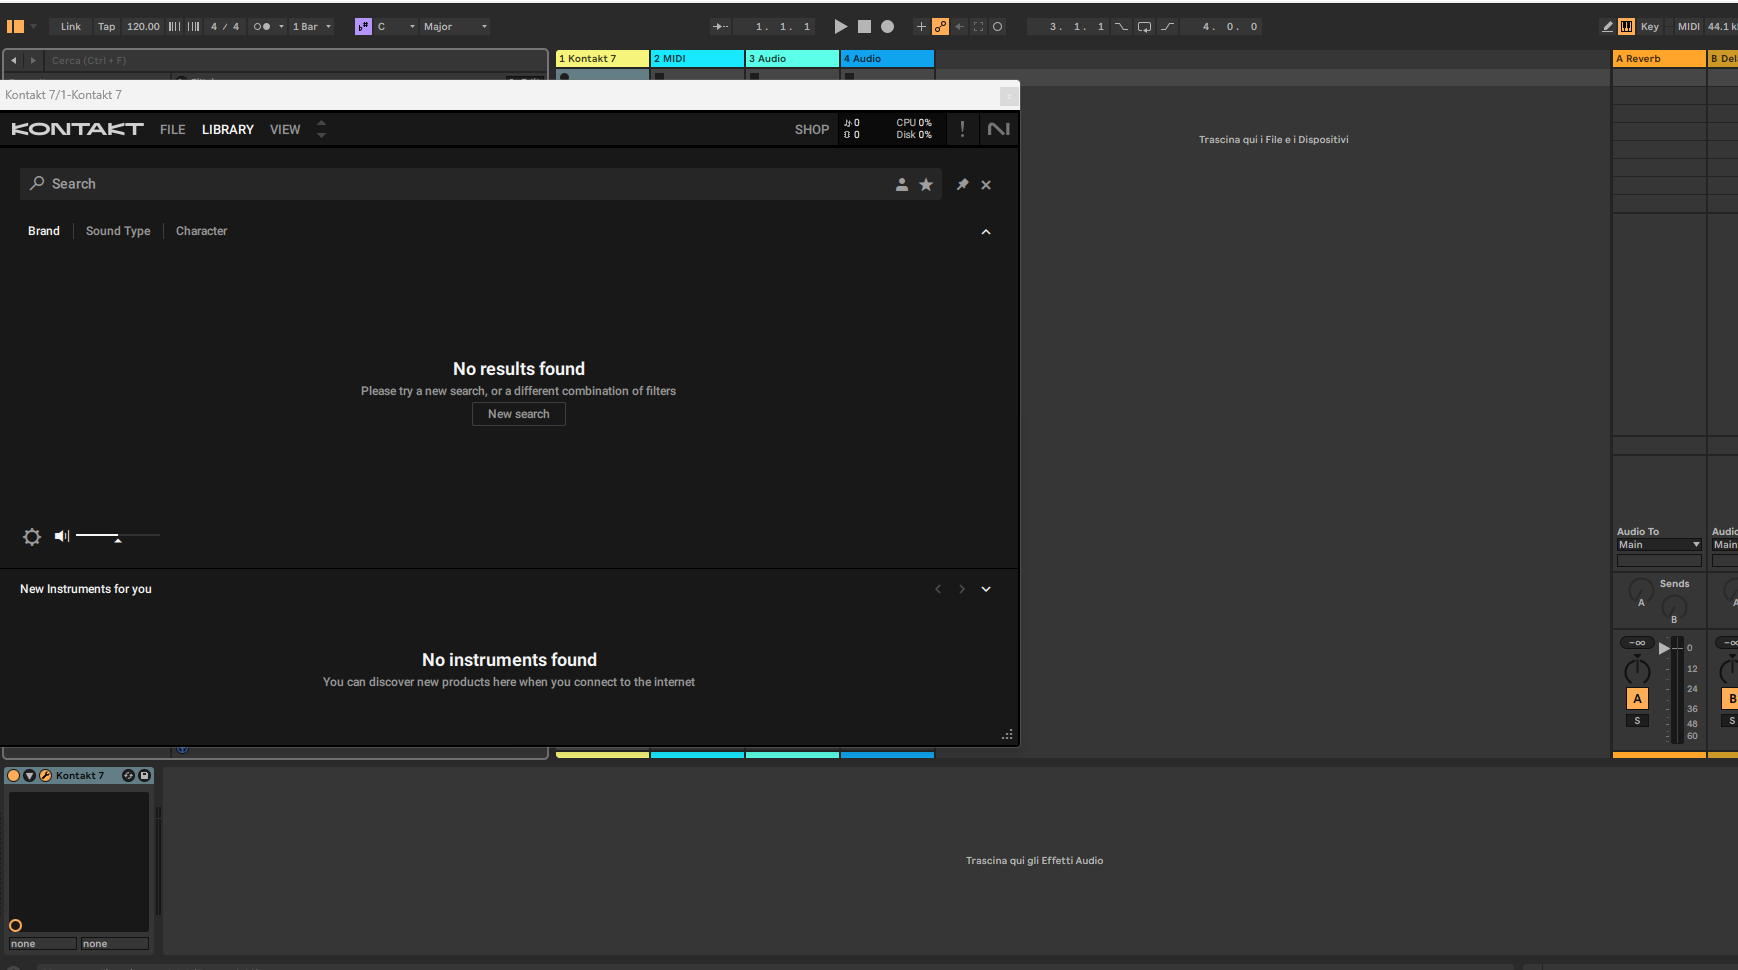Image resolution: width=1738 pixels, height=970 pixels.
Task: Toggle the Follow playback icon
Action: 720,27
